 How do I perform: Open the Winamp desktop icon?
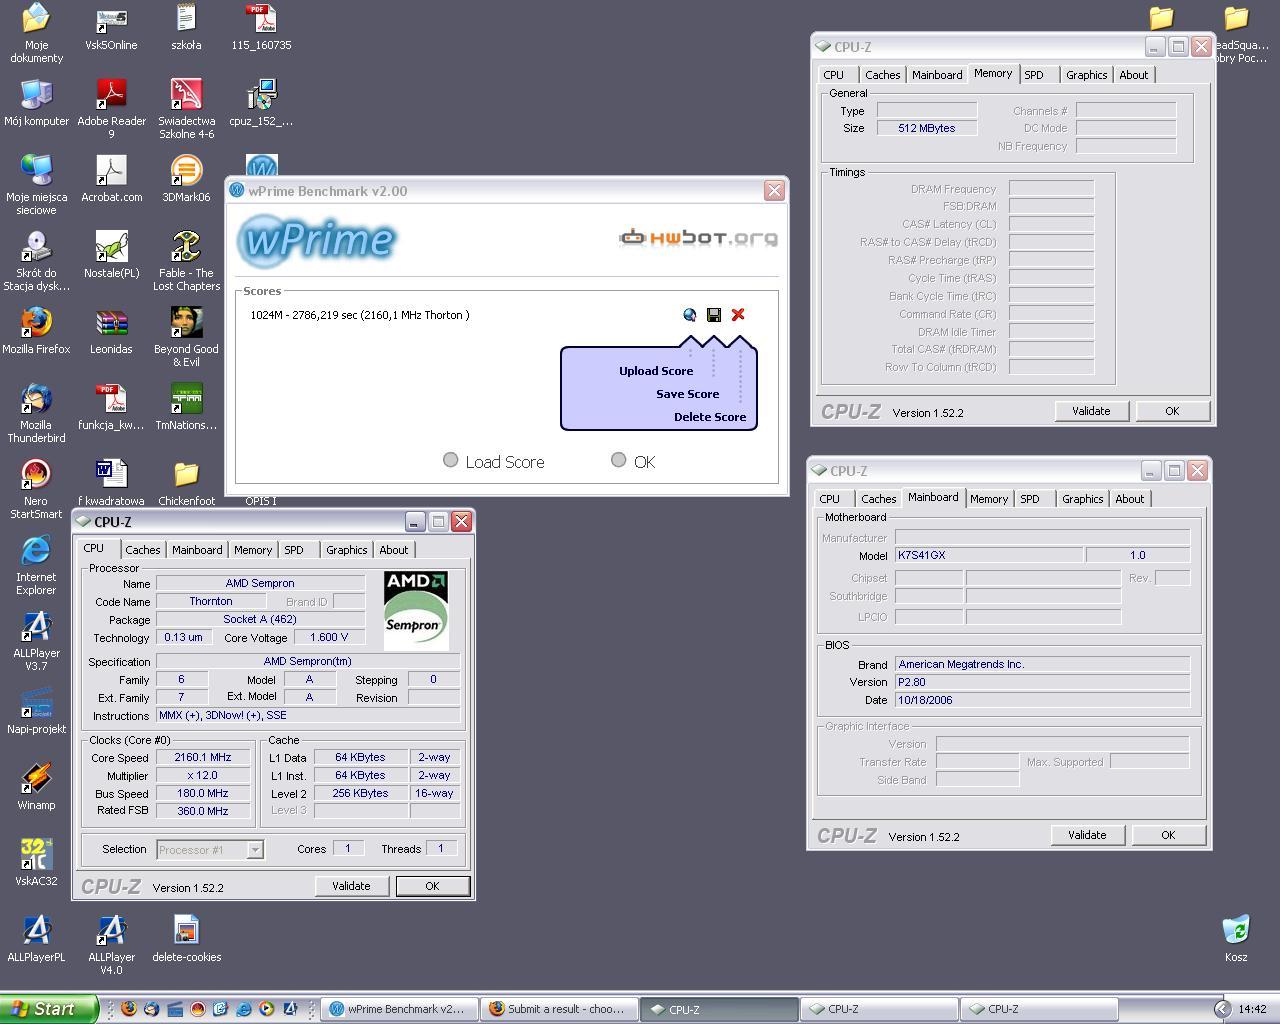pos(36,787)
